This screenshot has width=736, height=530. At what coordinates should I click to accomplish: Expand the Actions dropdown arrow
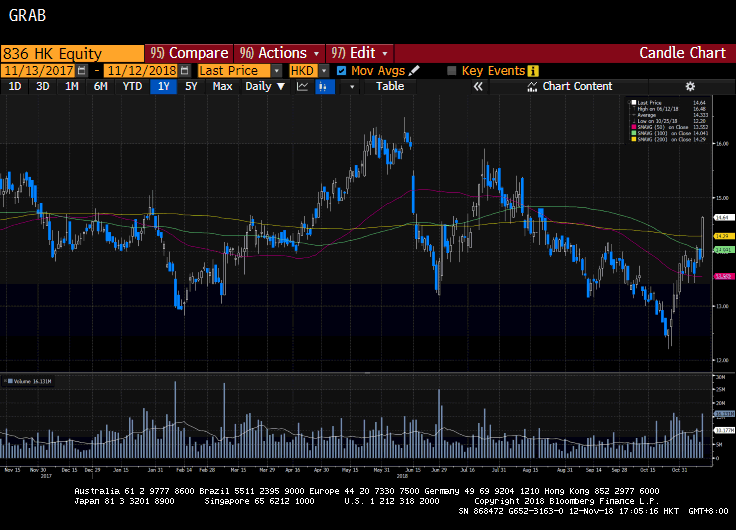coord(316,54)
